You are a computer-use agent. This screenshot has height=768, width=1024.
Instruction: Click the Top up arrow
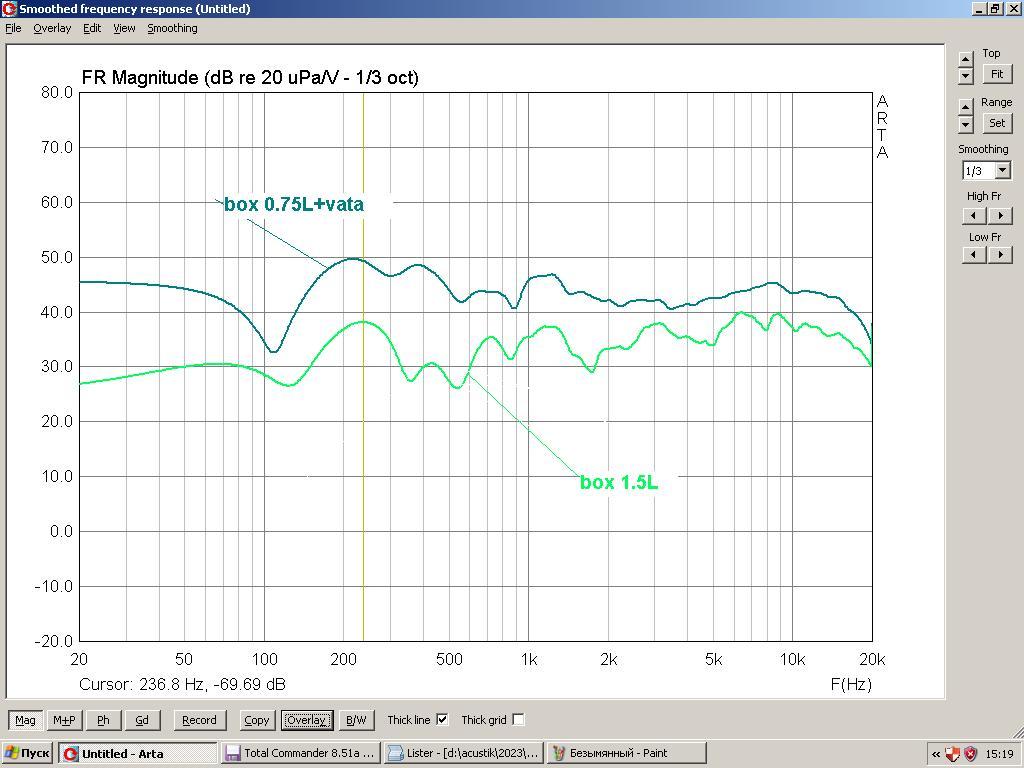[x=966, y=59]
